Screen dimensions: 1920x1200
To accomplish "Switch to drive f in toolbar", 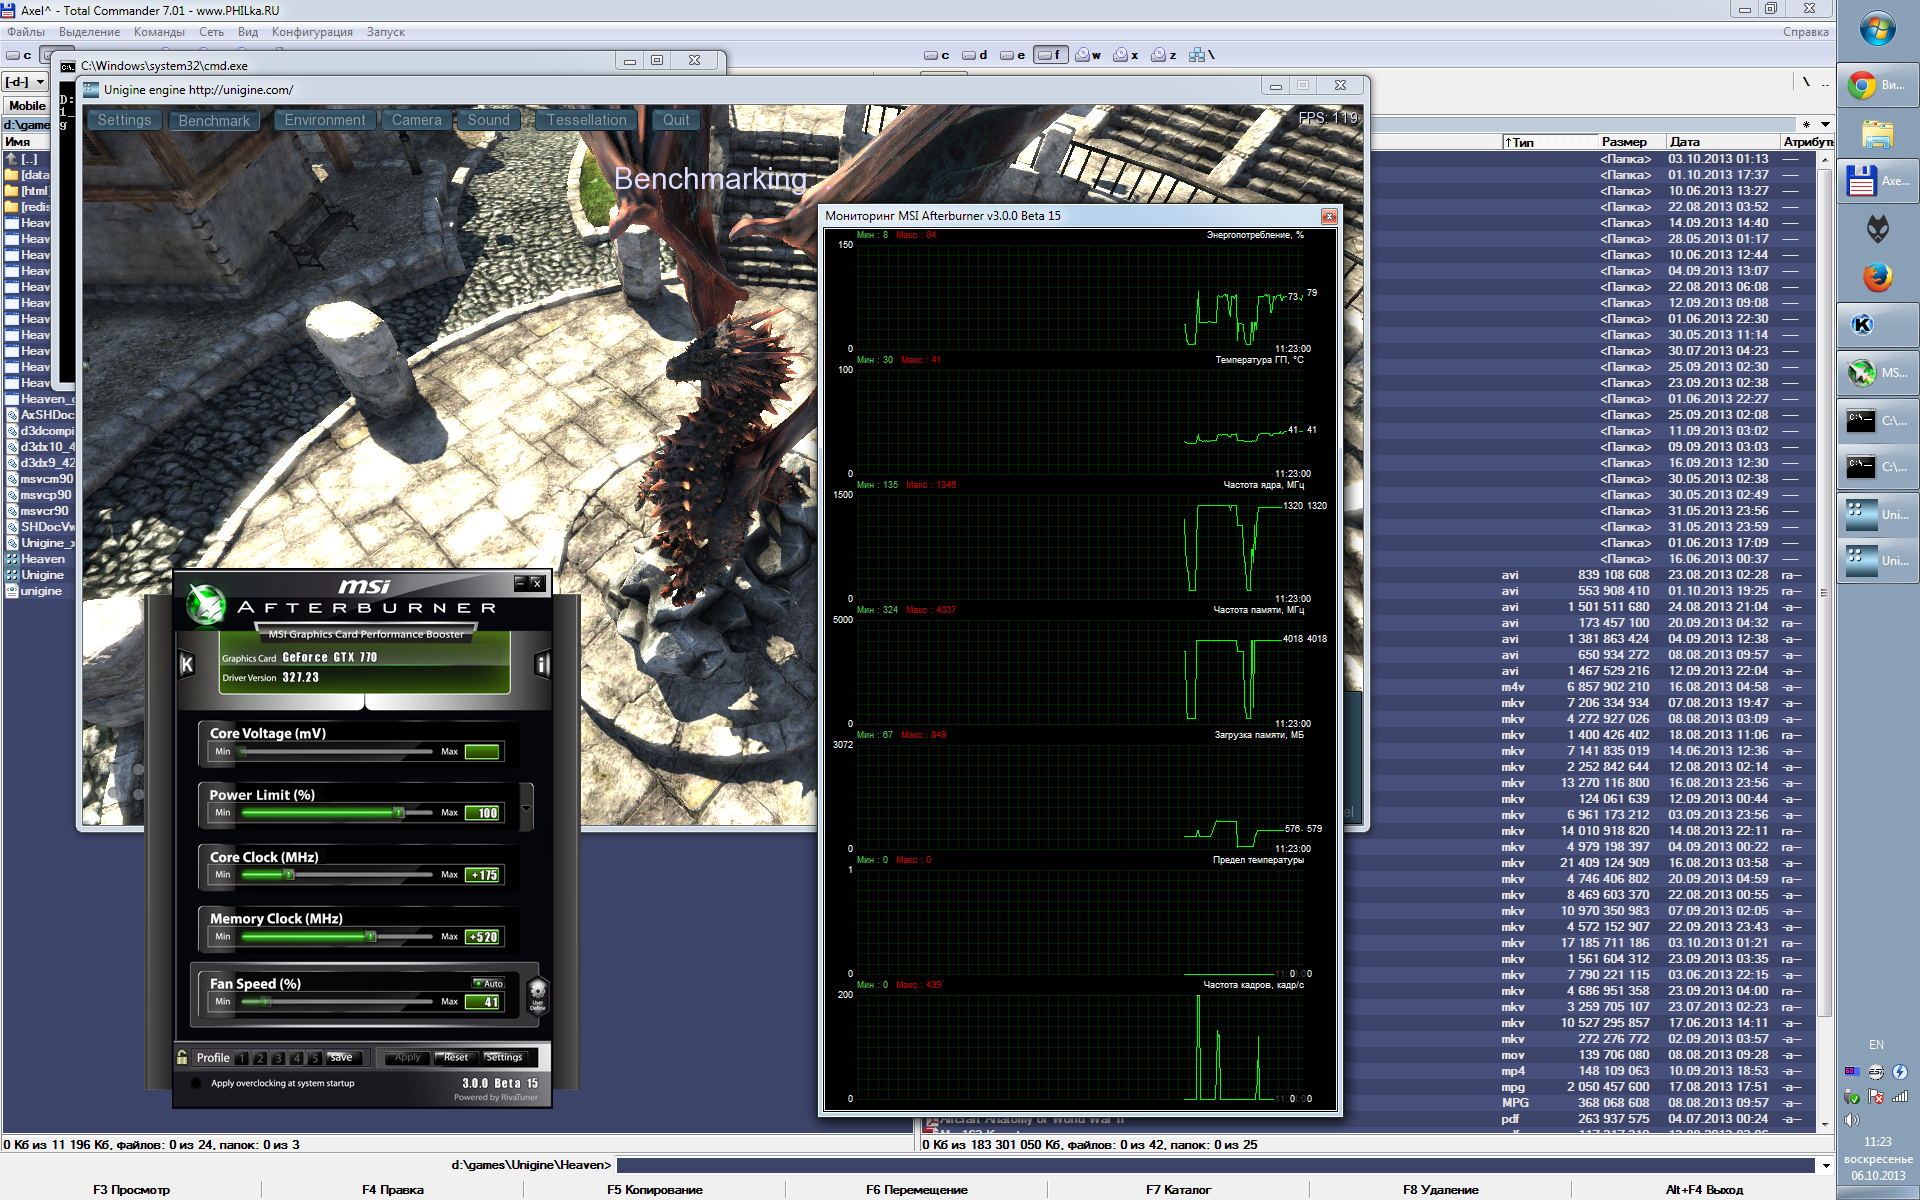I will click(x=1050, y=55).
